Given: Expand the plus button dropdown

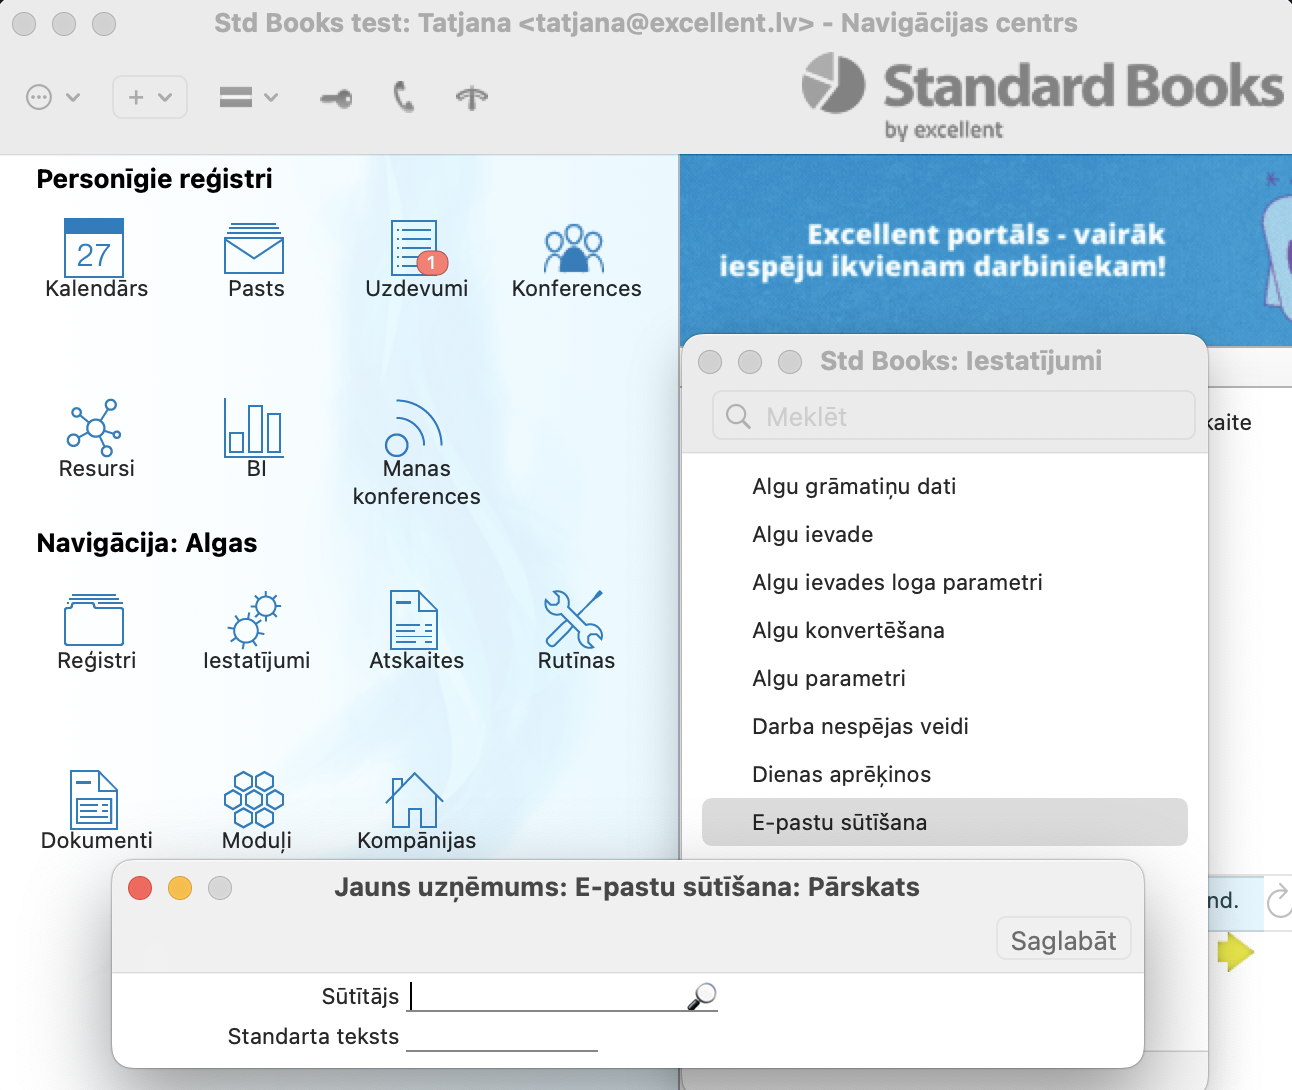Looking at the screenshot, I should (150, 97).
